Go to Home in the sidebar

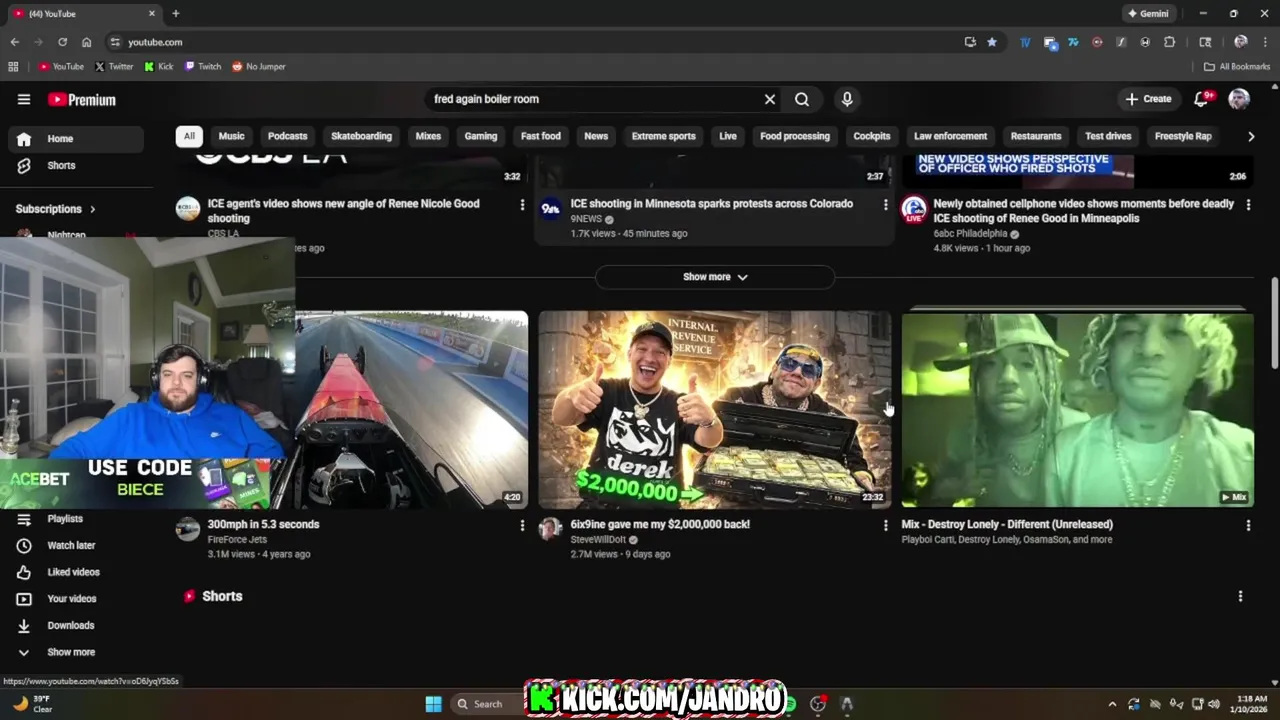pyautogui.click(x=76, y=139)
